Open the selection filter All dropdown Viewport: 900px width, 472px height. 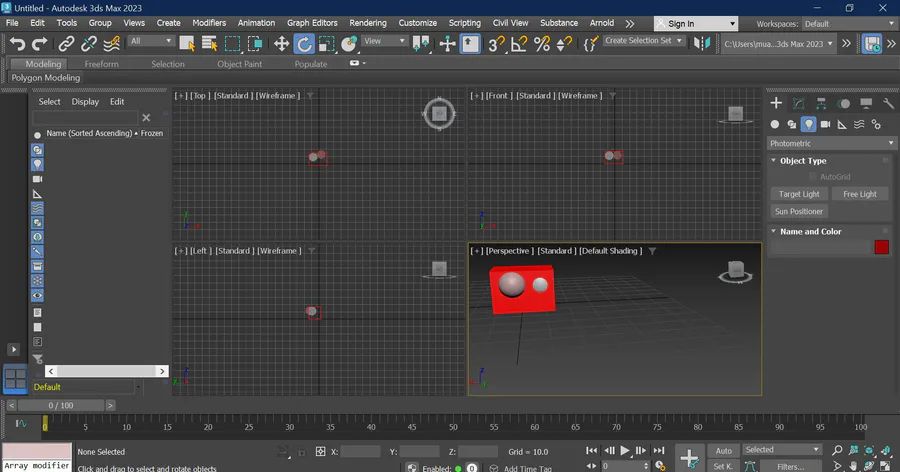pos(150,41)
